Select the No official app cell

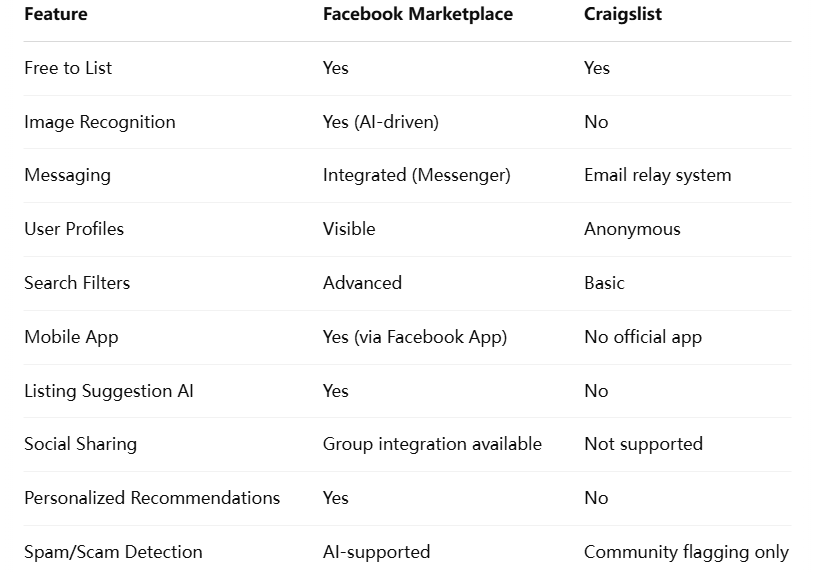(643, 337)
